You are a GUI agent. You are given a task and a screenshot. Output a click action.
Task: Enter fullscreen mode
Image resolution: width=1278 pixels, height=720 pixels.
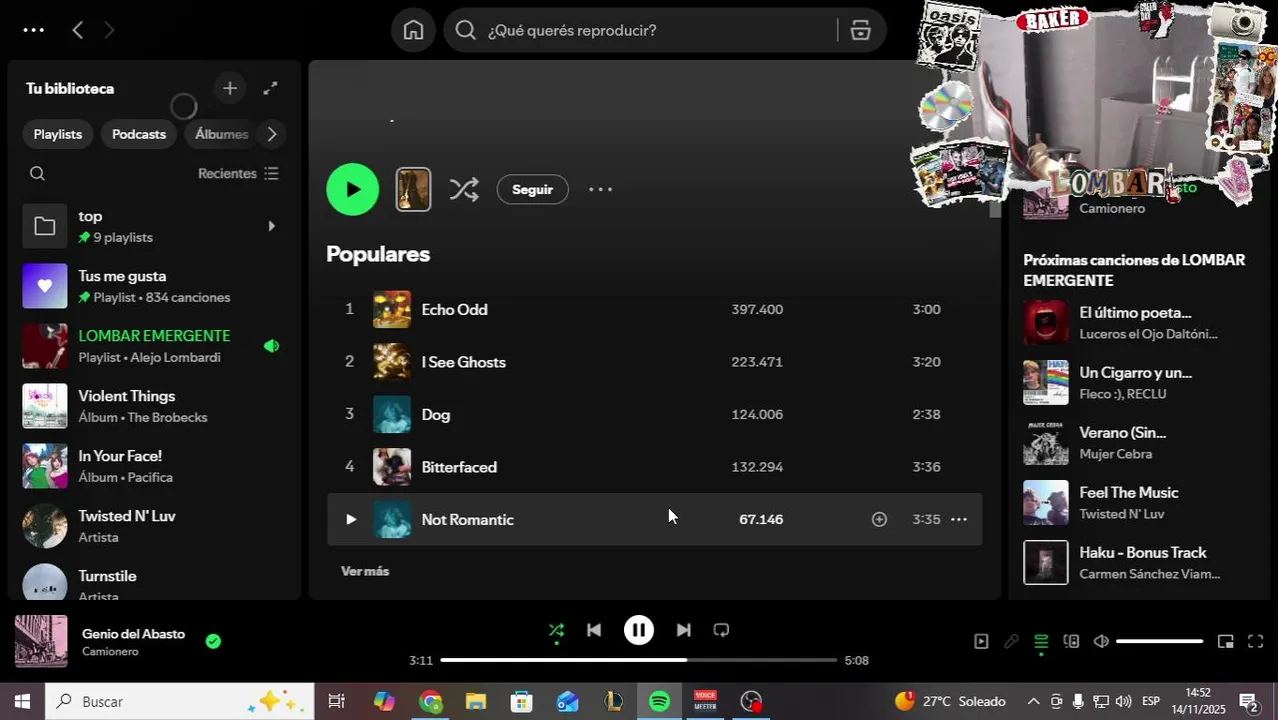click(1256, 642)
